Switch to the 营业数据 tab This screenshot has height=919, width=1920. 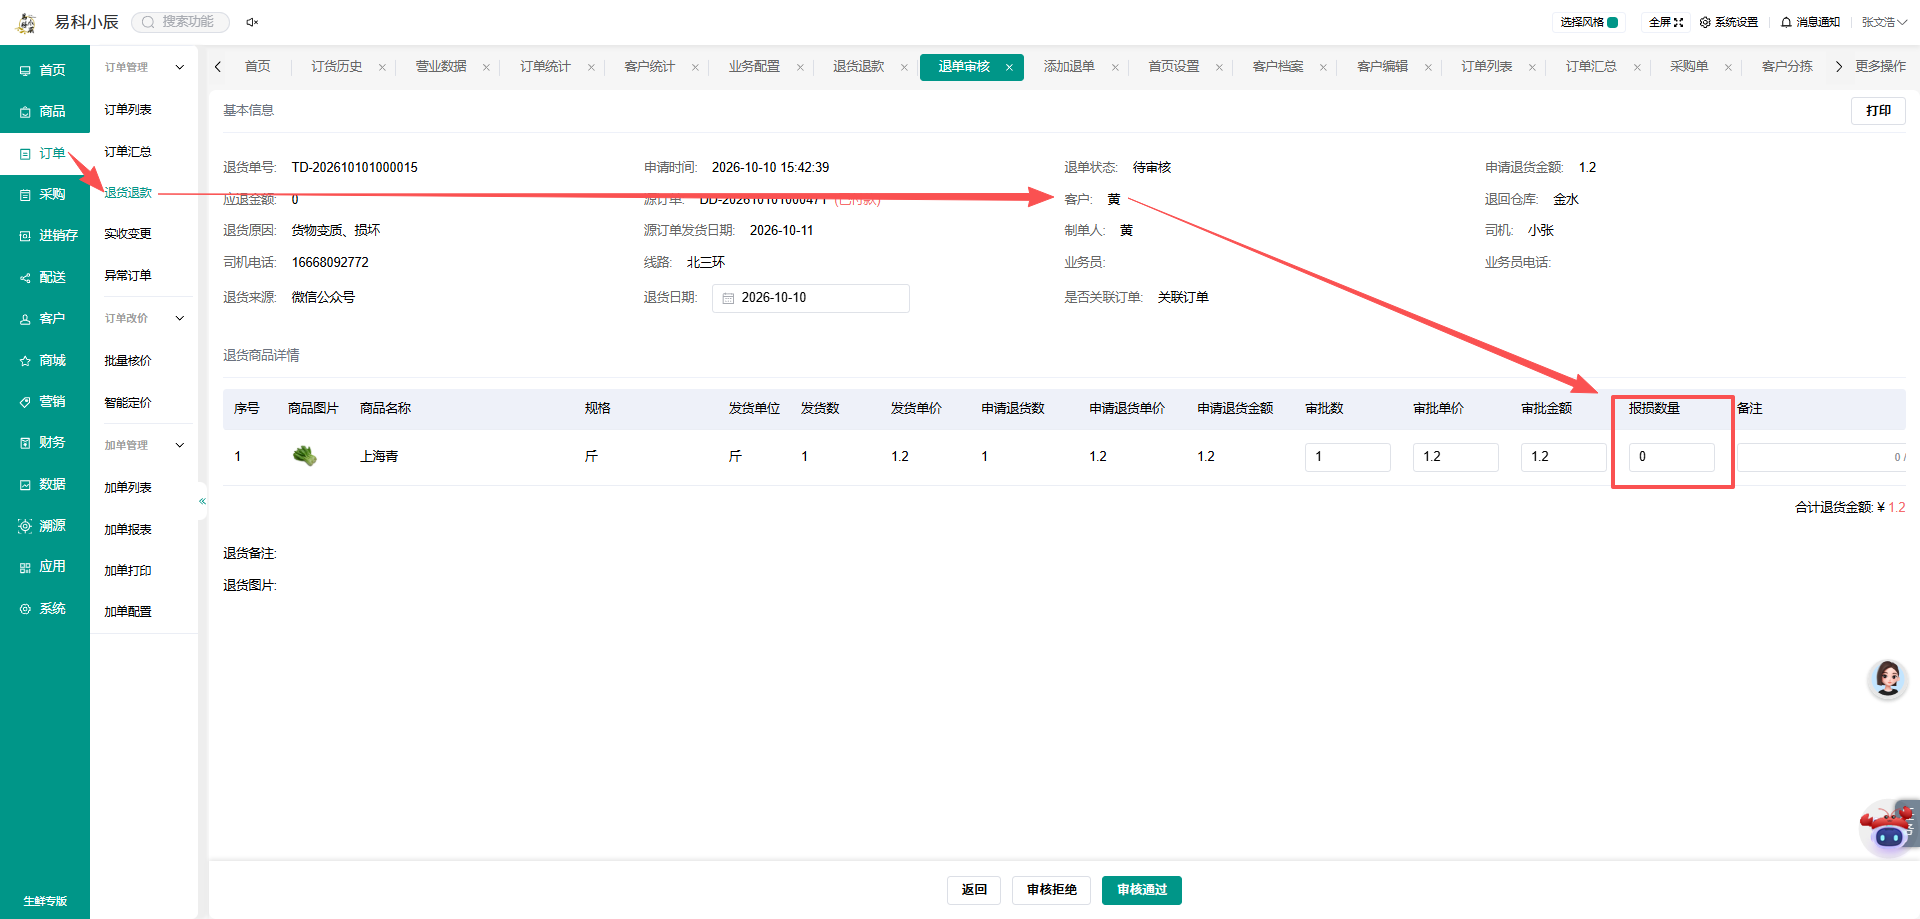[x=441, y=66]
